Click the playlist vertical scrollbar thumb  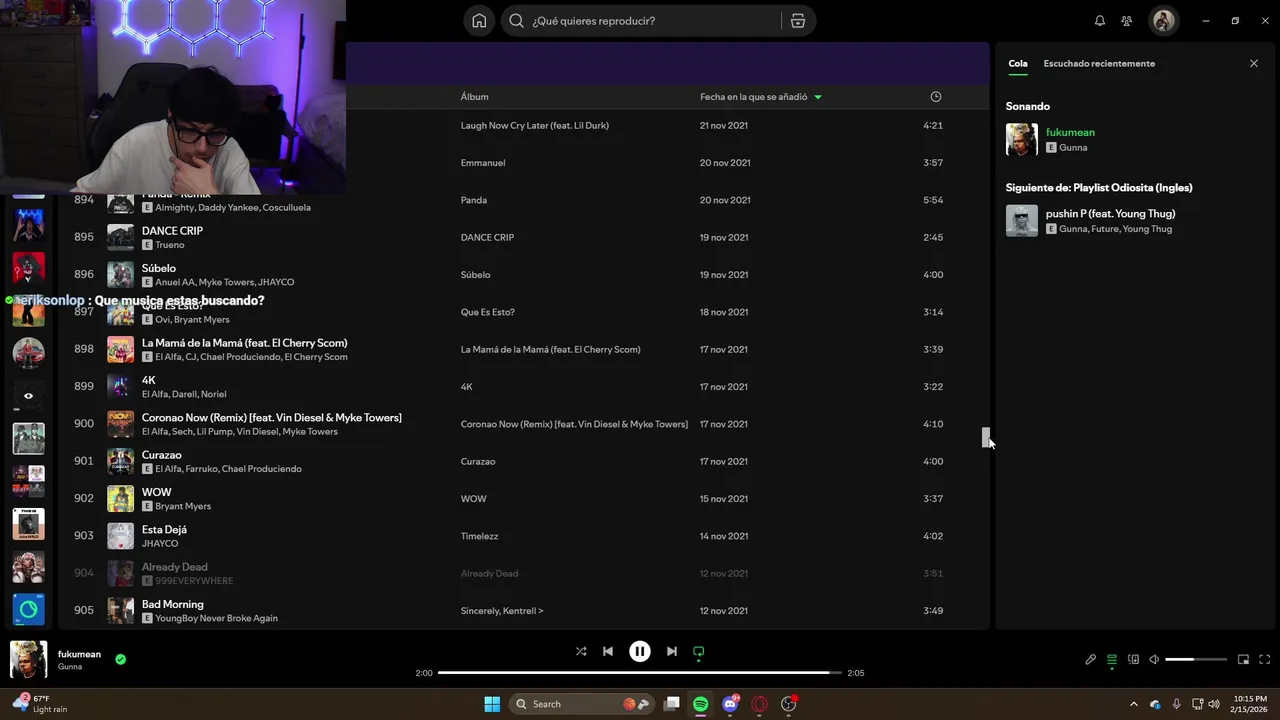tap(985, 437)
